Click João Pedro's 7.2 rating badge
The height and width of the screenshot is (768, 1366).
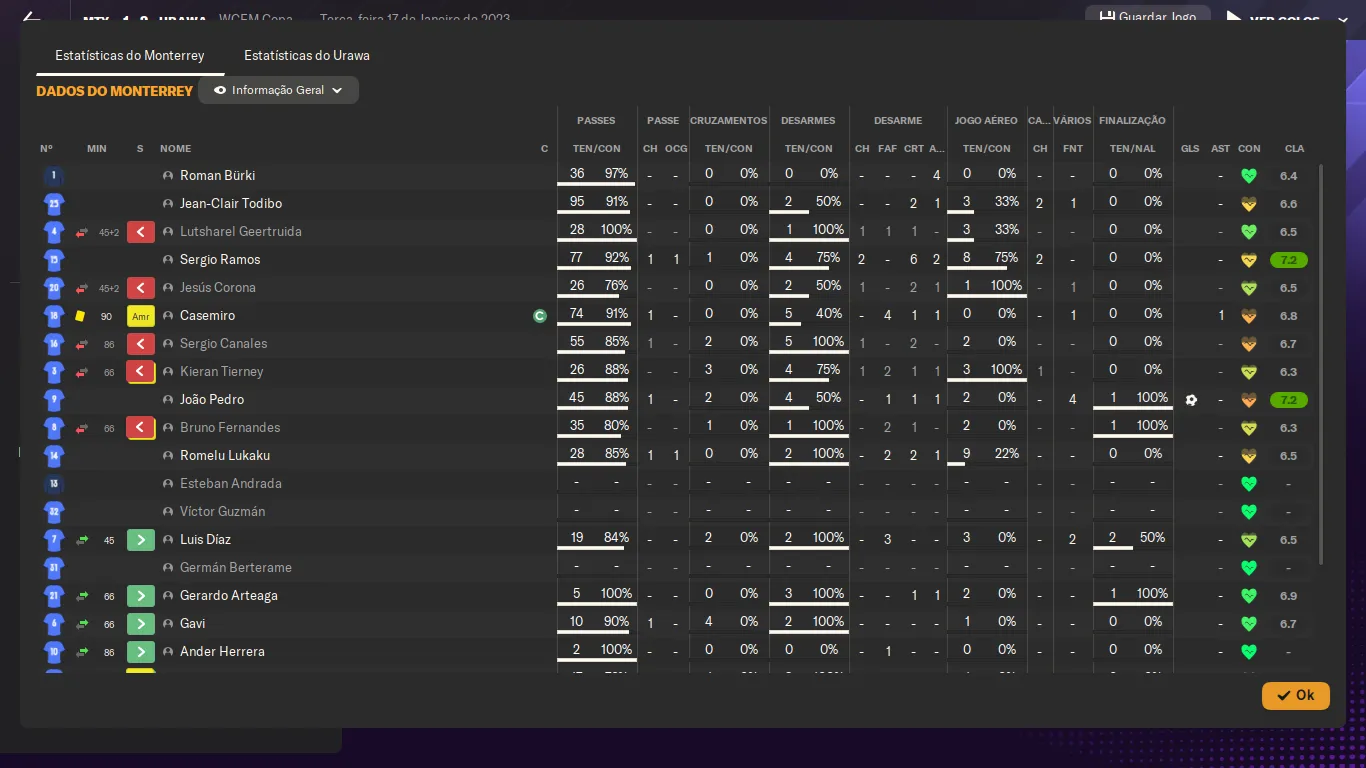click(1289, 400)
